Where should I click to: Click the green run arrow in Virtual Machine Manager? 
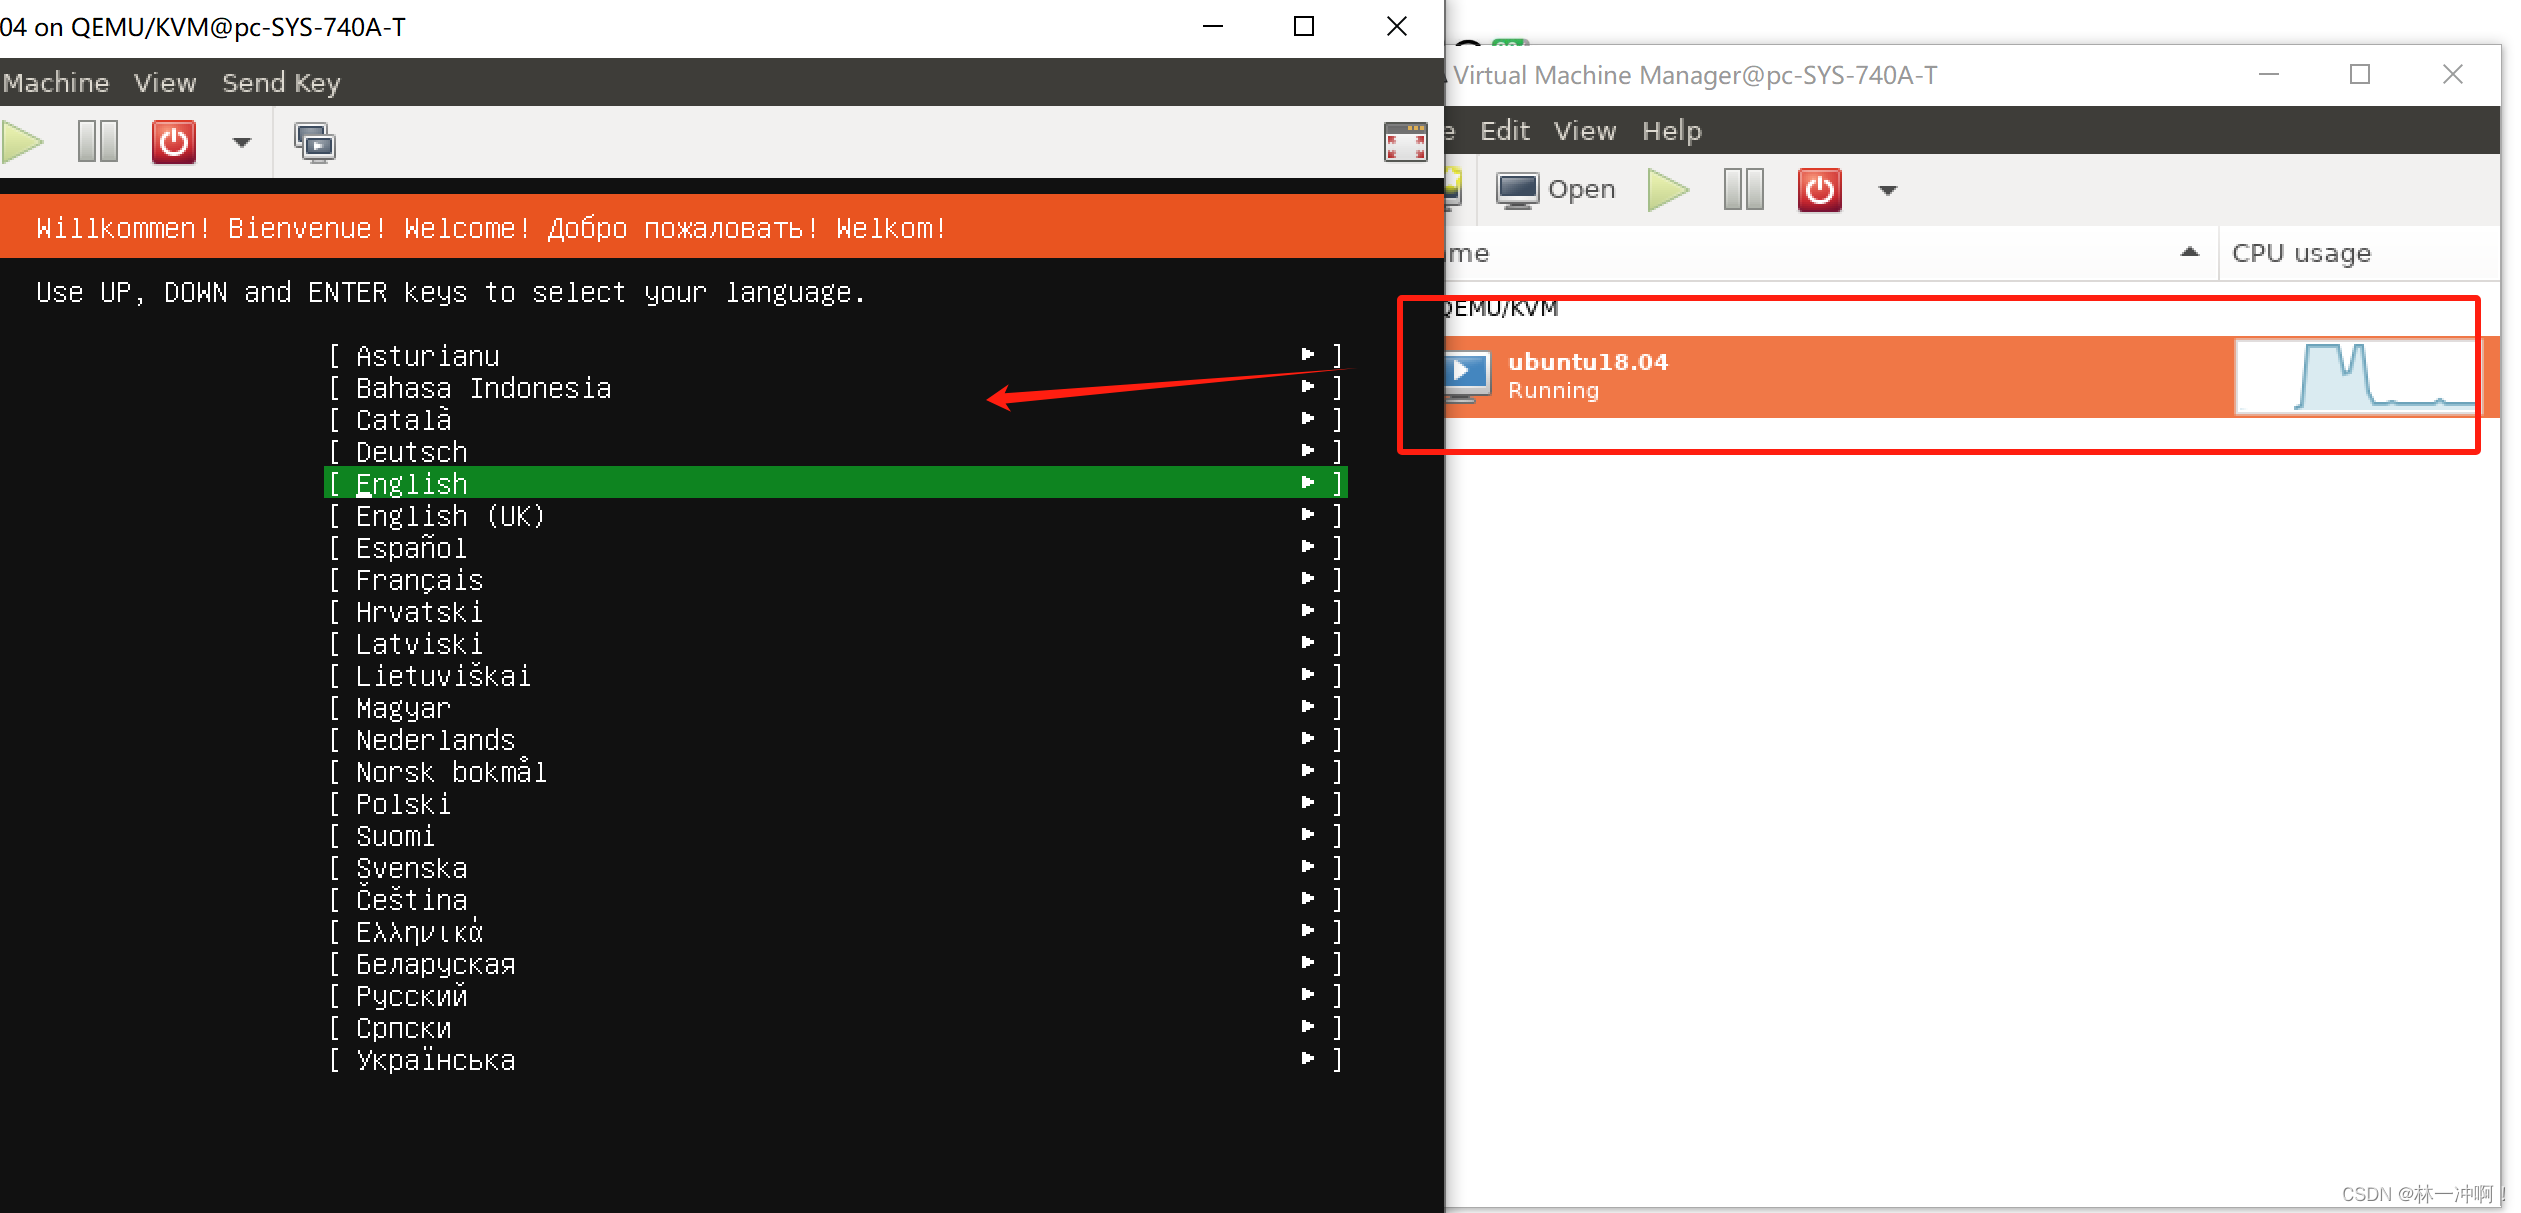tap(1666, 189)
